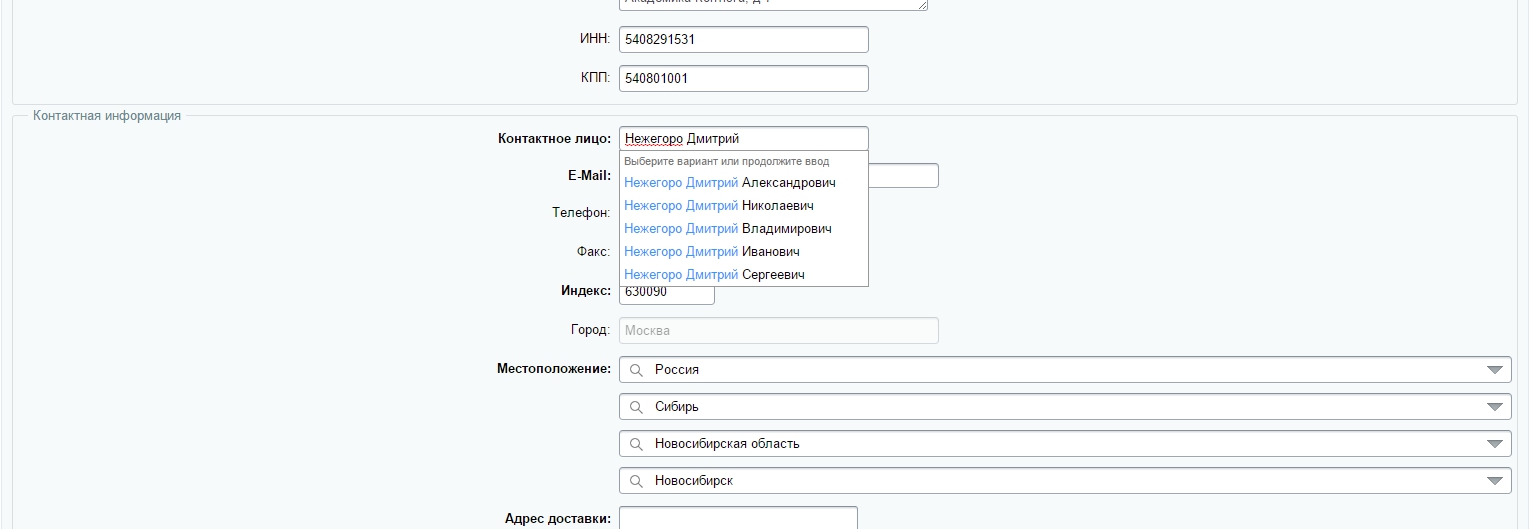Open the Сибирь region dropdown arrow
The height and width of the screenshot is (529, 1535).
pos(1495,407)
